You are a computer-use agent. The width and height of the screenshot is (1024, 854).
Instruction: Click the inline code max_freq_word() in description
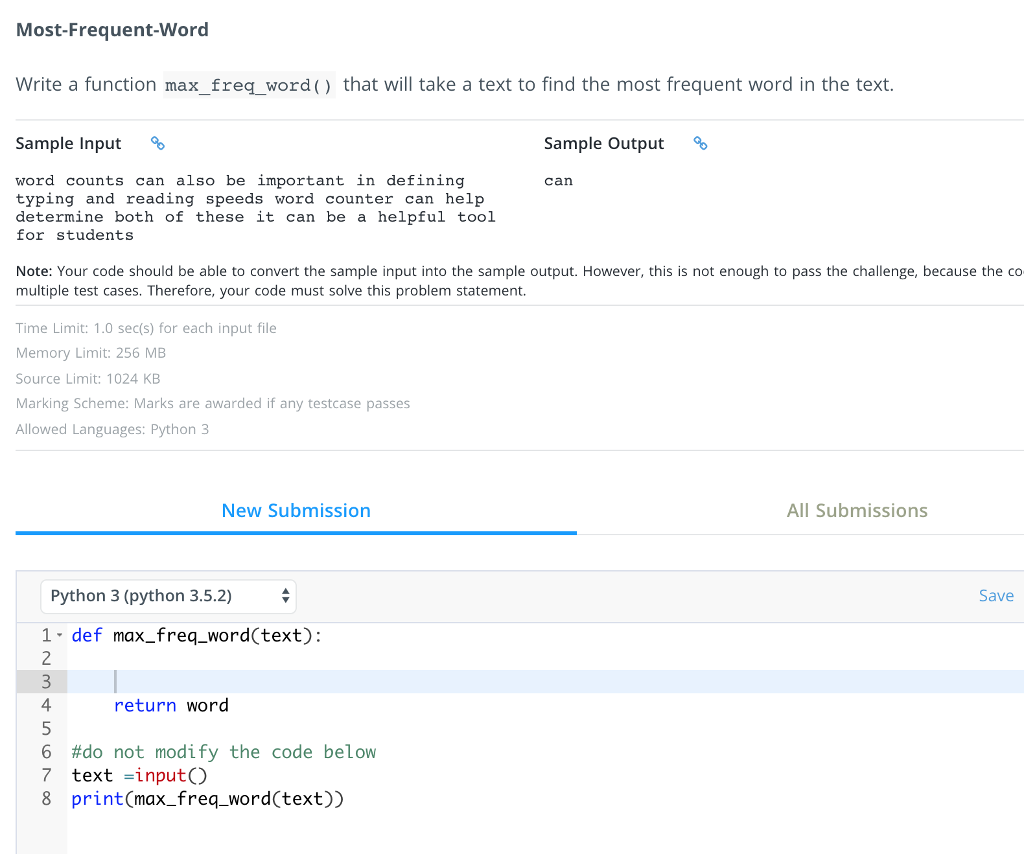[x=249, y=86]
